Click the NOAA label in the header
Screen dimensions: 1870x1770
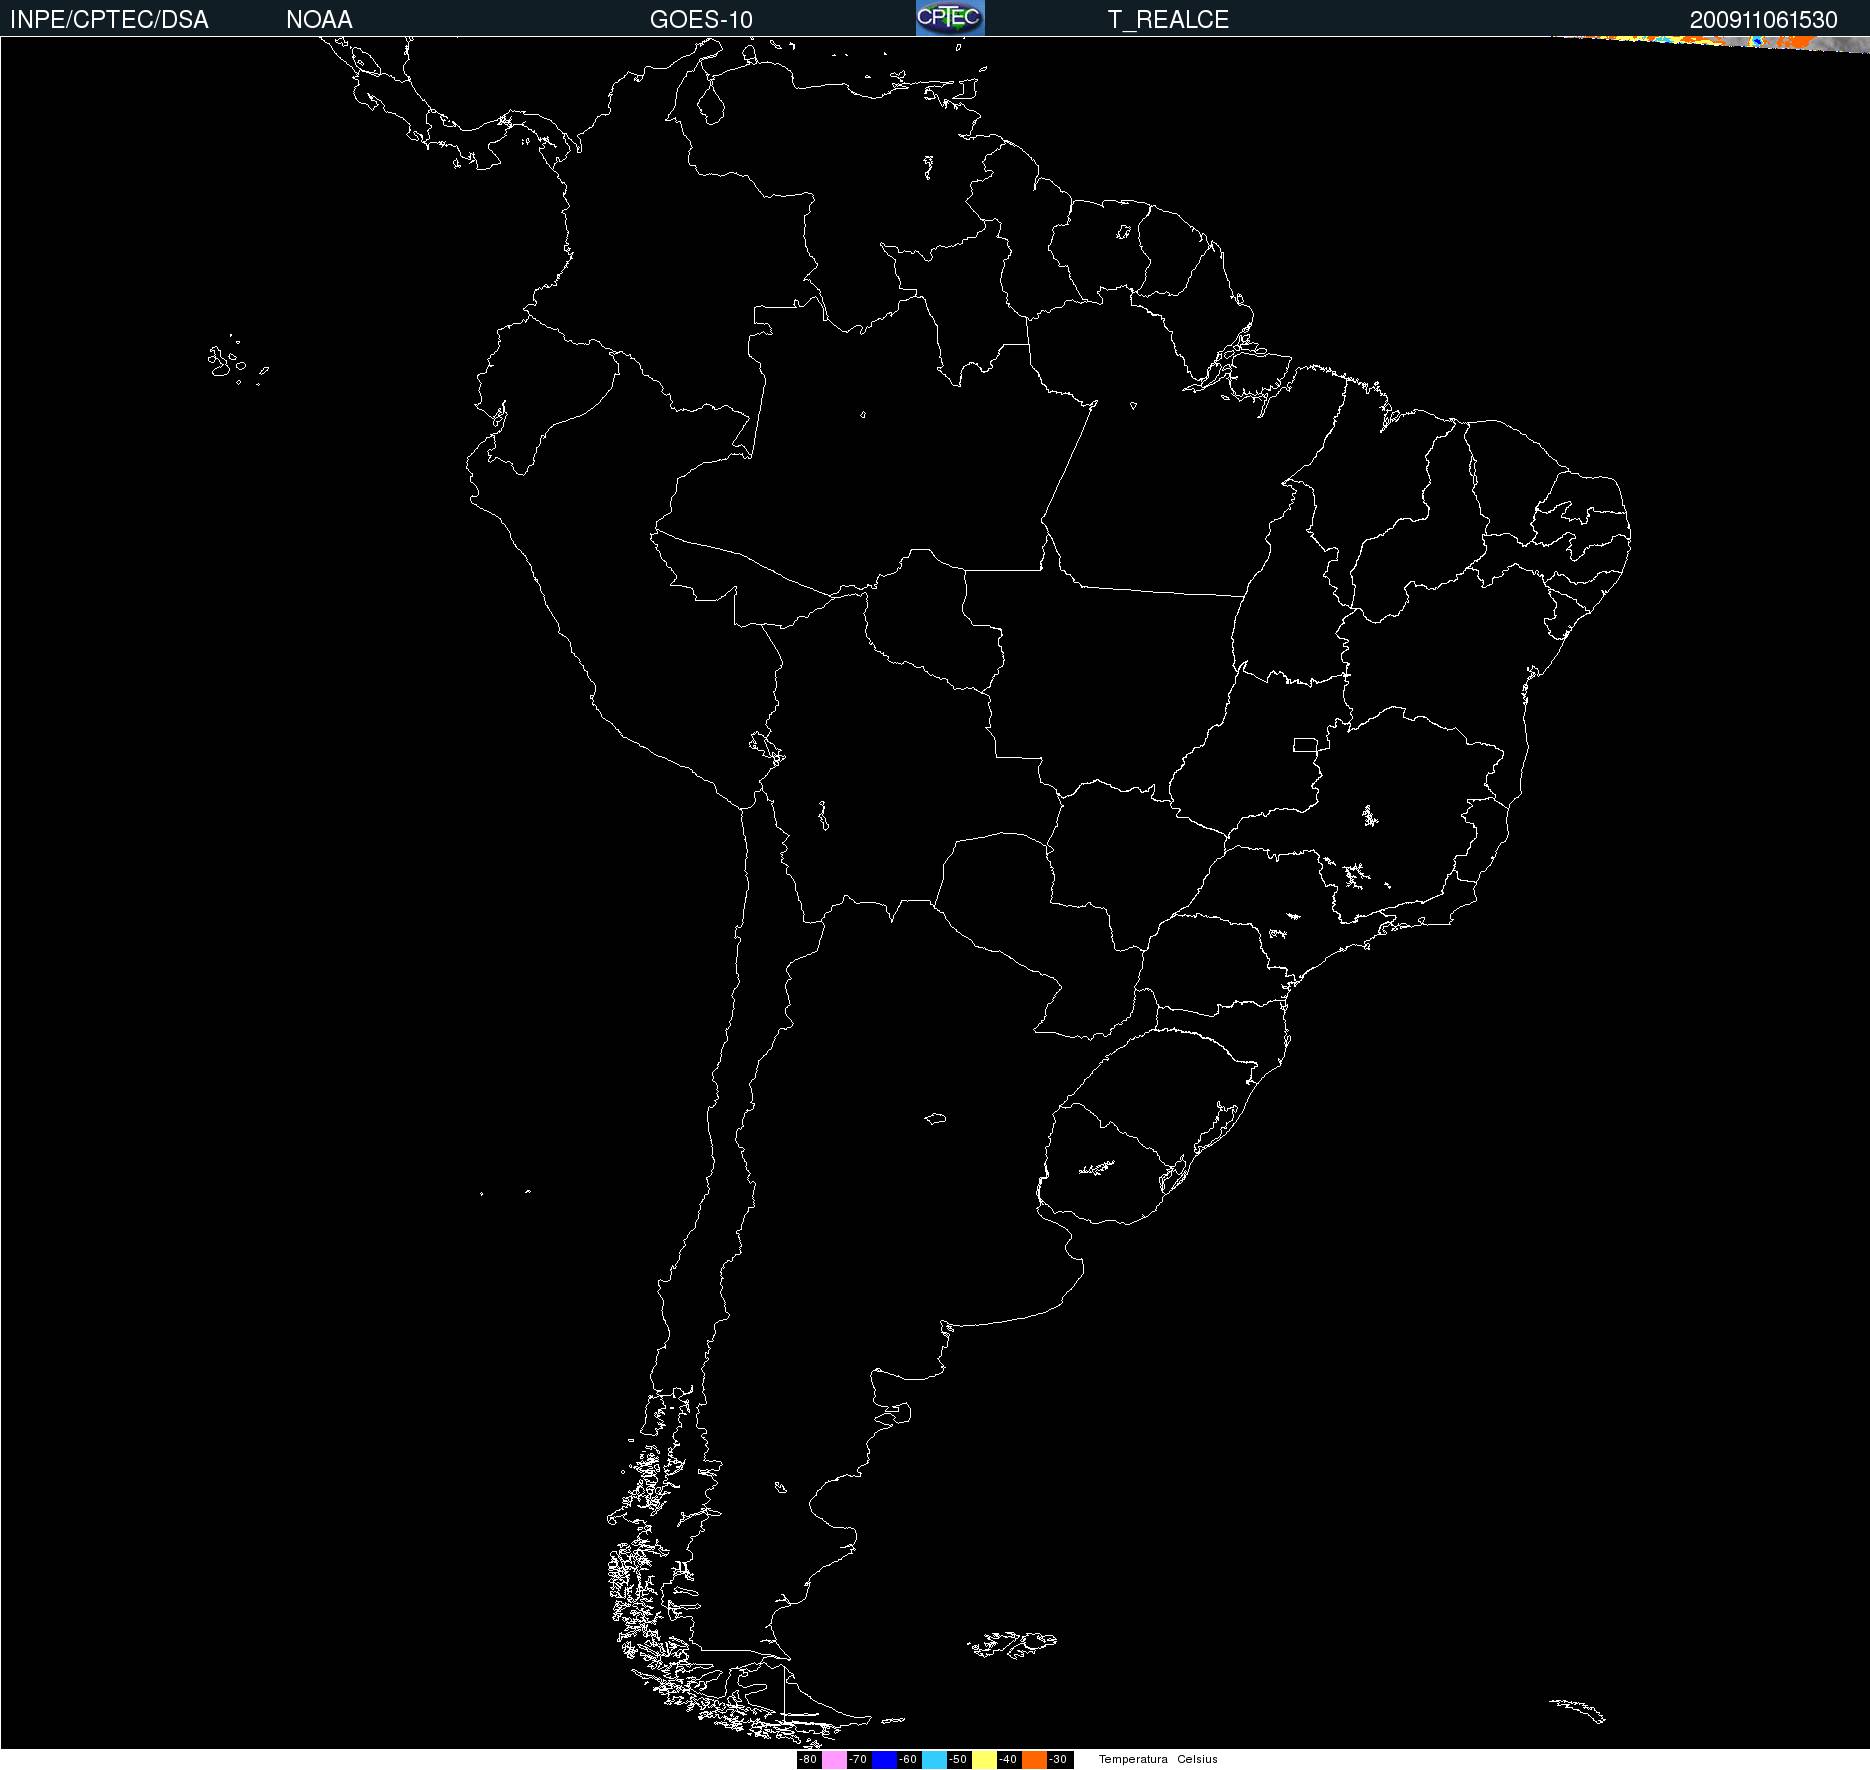(319, 20)
